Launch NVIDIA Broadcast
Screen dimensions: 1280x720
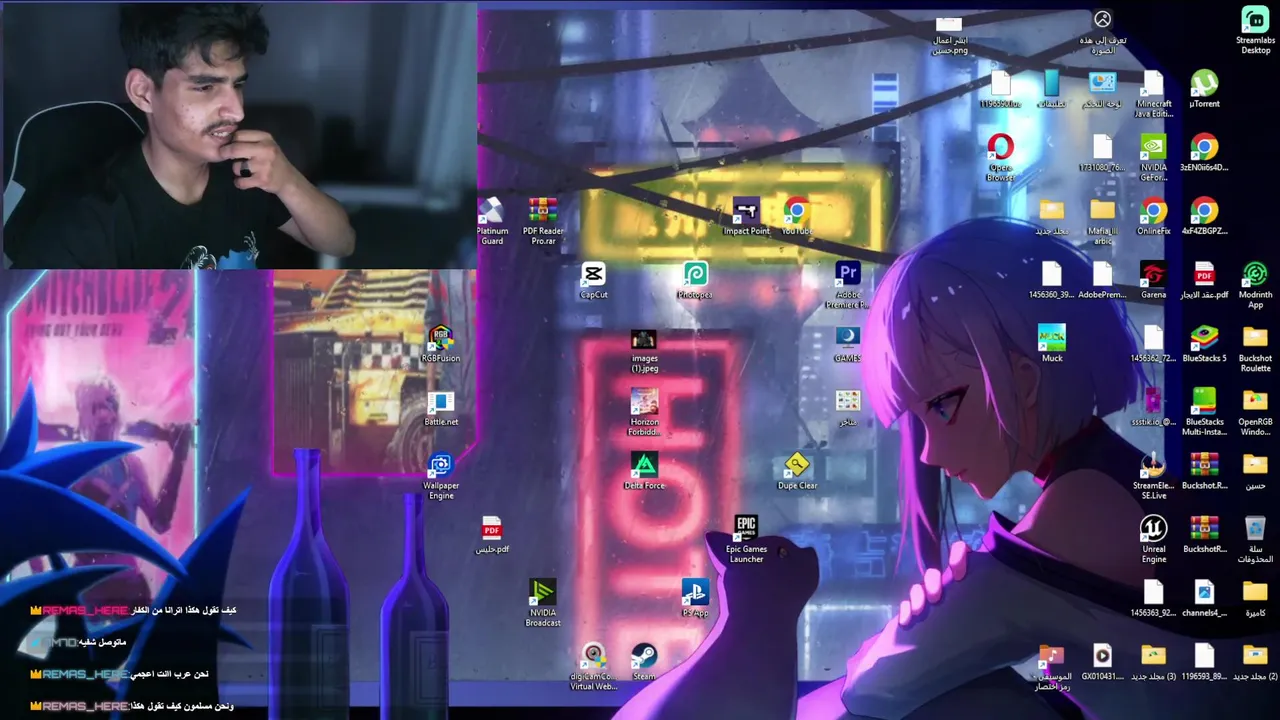point(543,603)
